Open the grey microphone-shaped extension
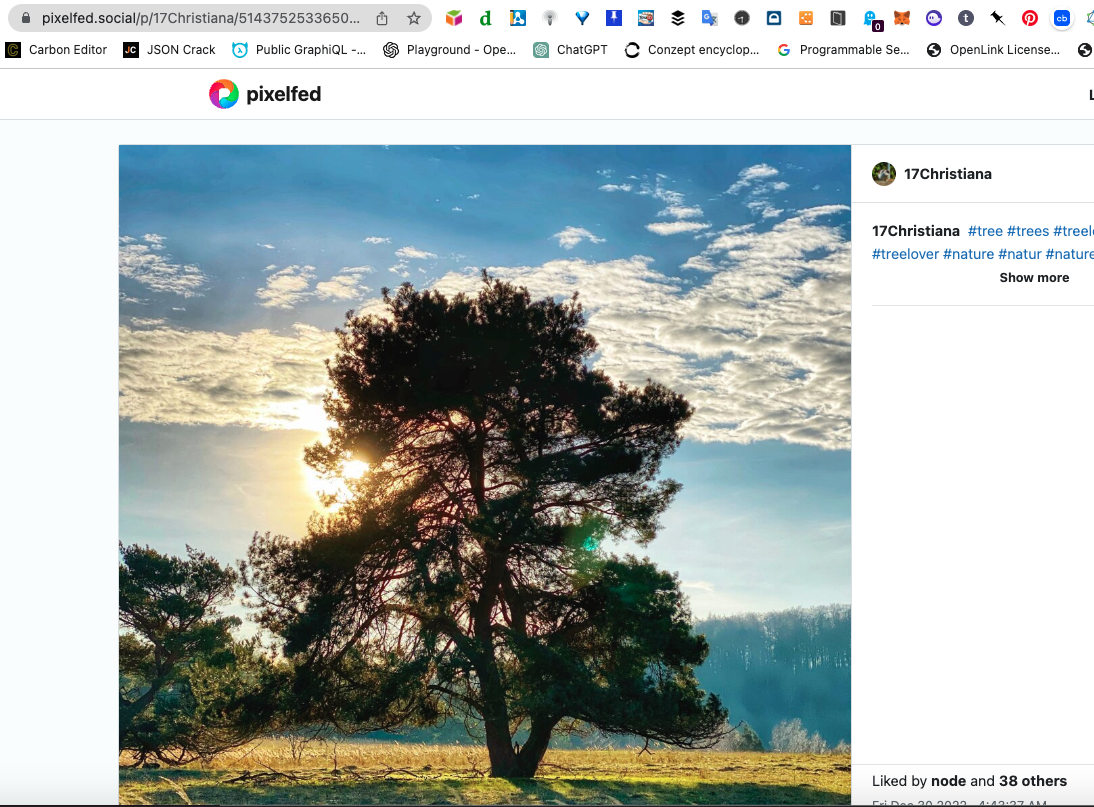 [x=550, y=18]
